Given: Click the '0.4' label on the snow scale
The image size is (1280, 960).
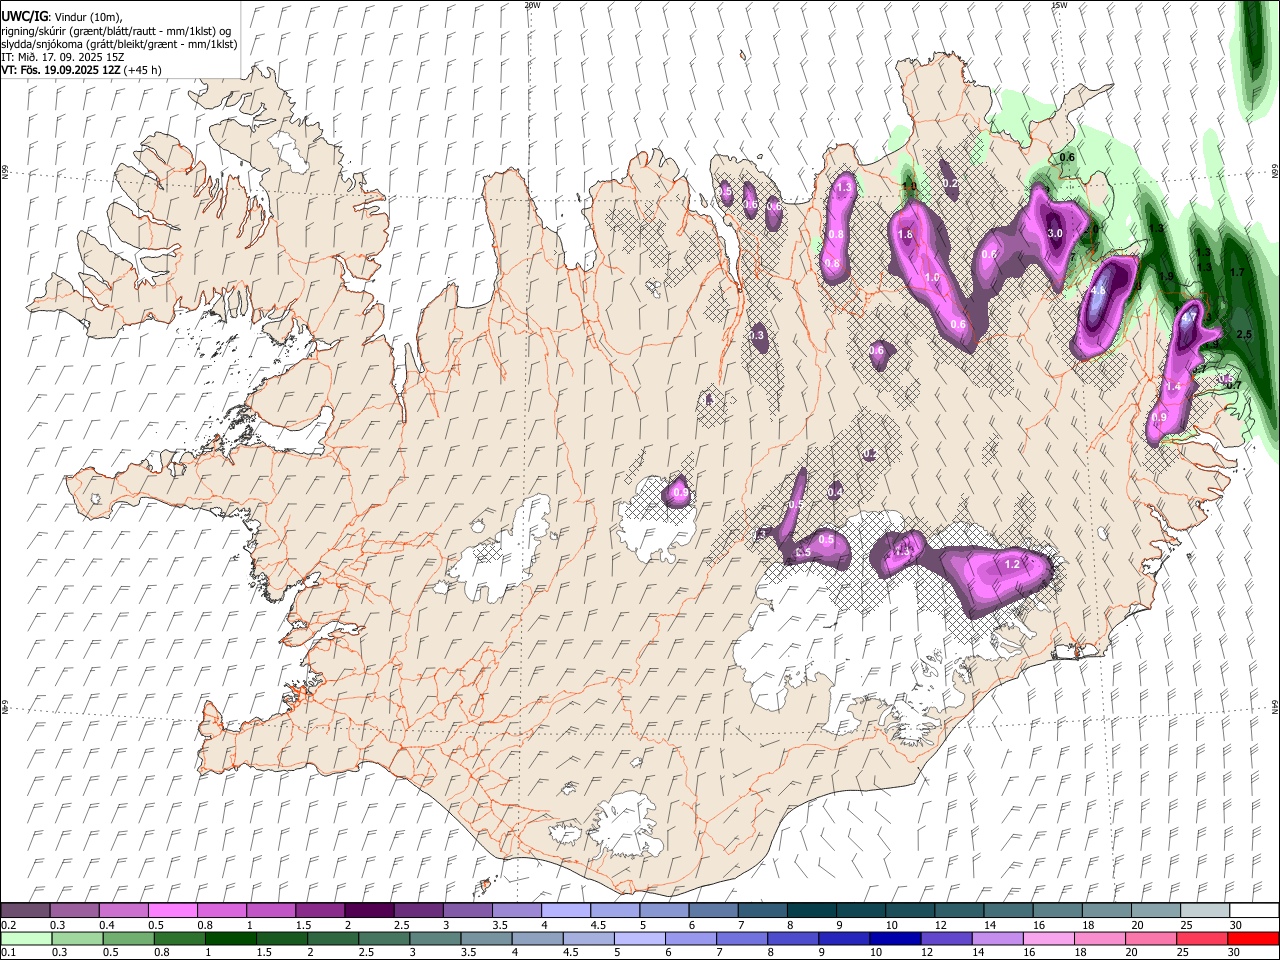Looking at the screenshot, I should click(106, 925).
